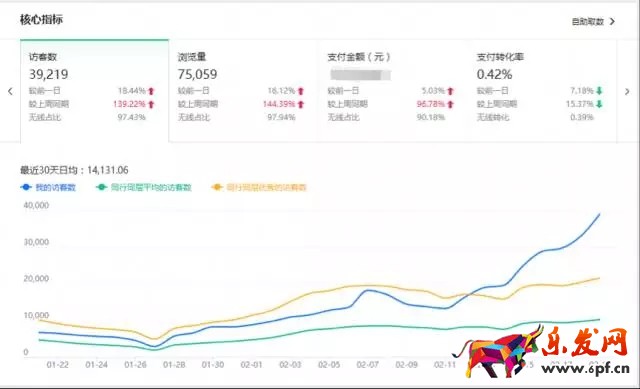Click the 核心指标 section heading
Image resolution: width=640 pixels, height=389 pixels.
[41, 20]
